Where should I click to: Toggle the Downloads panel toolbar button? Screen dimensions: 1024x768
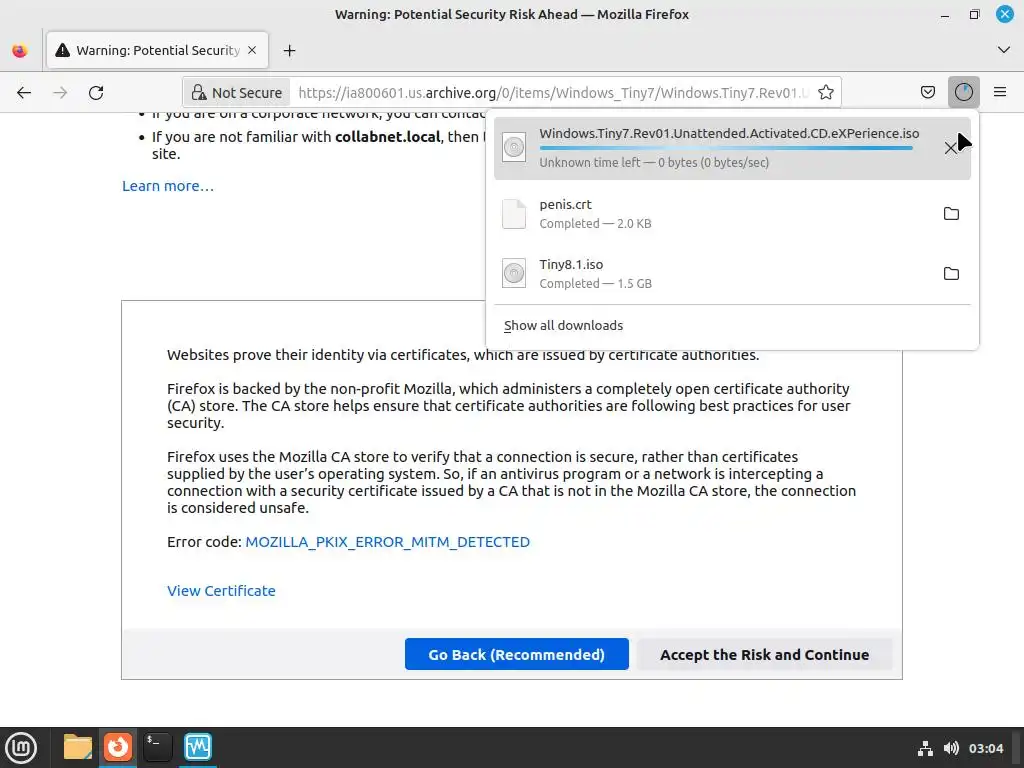point(963,92)
